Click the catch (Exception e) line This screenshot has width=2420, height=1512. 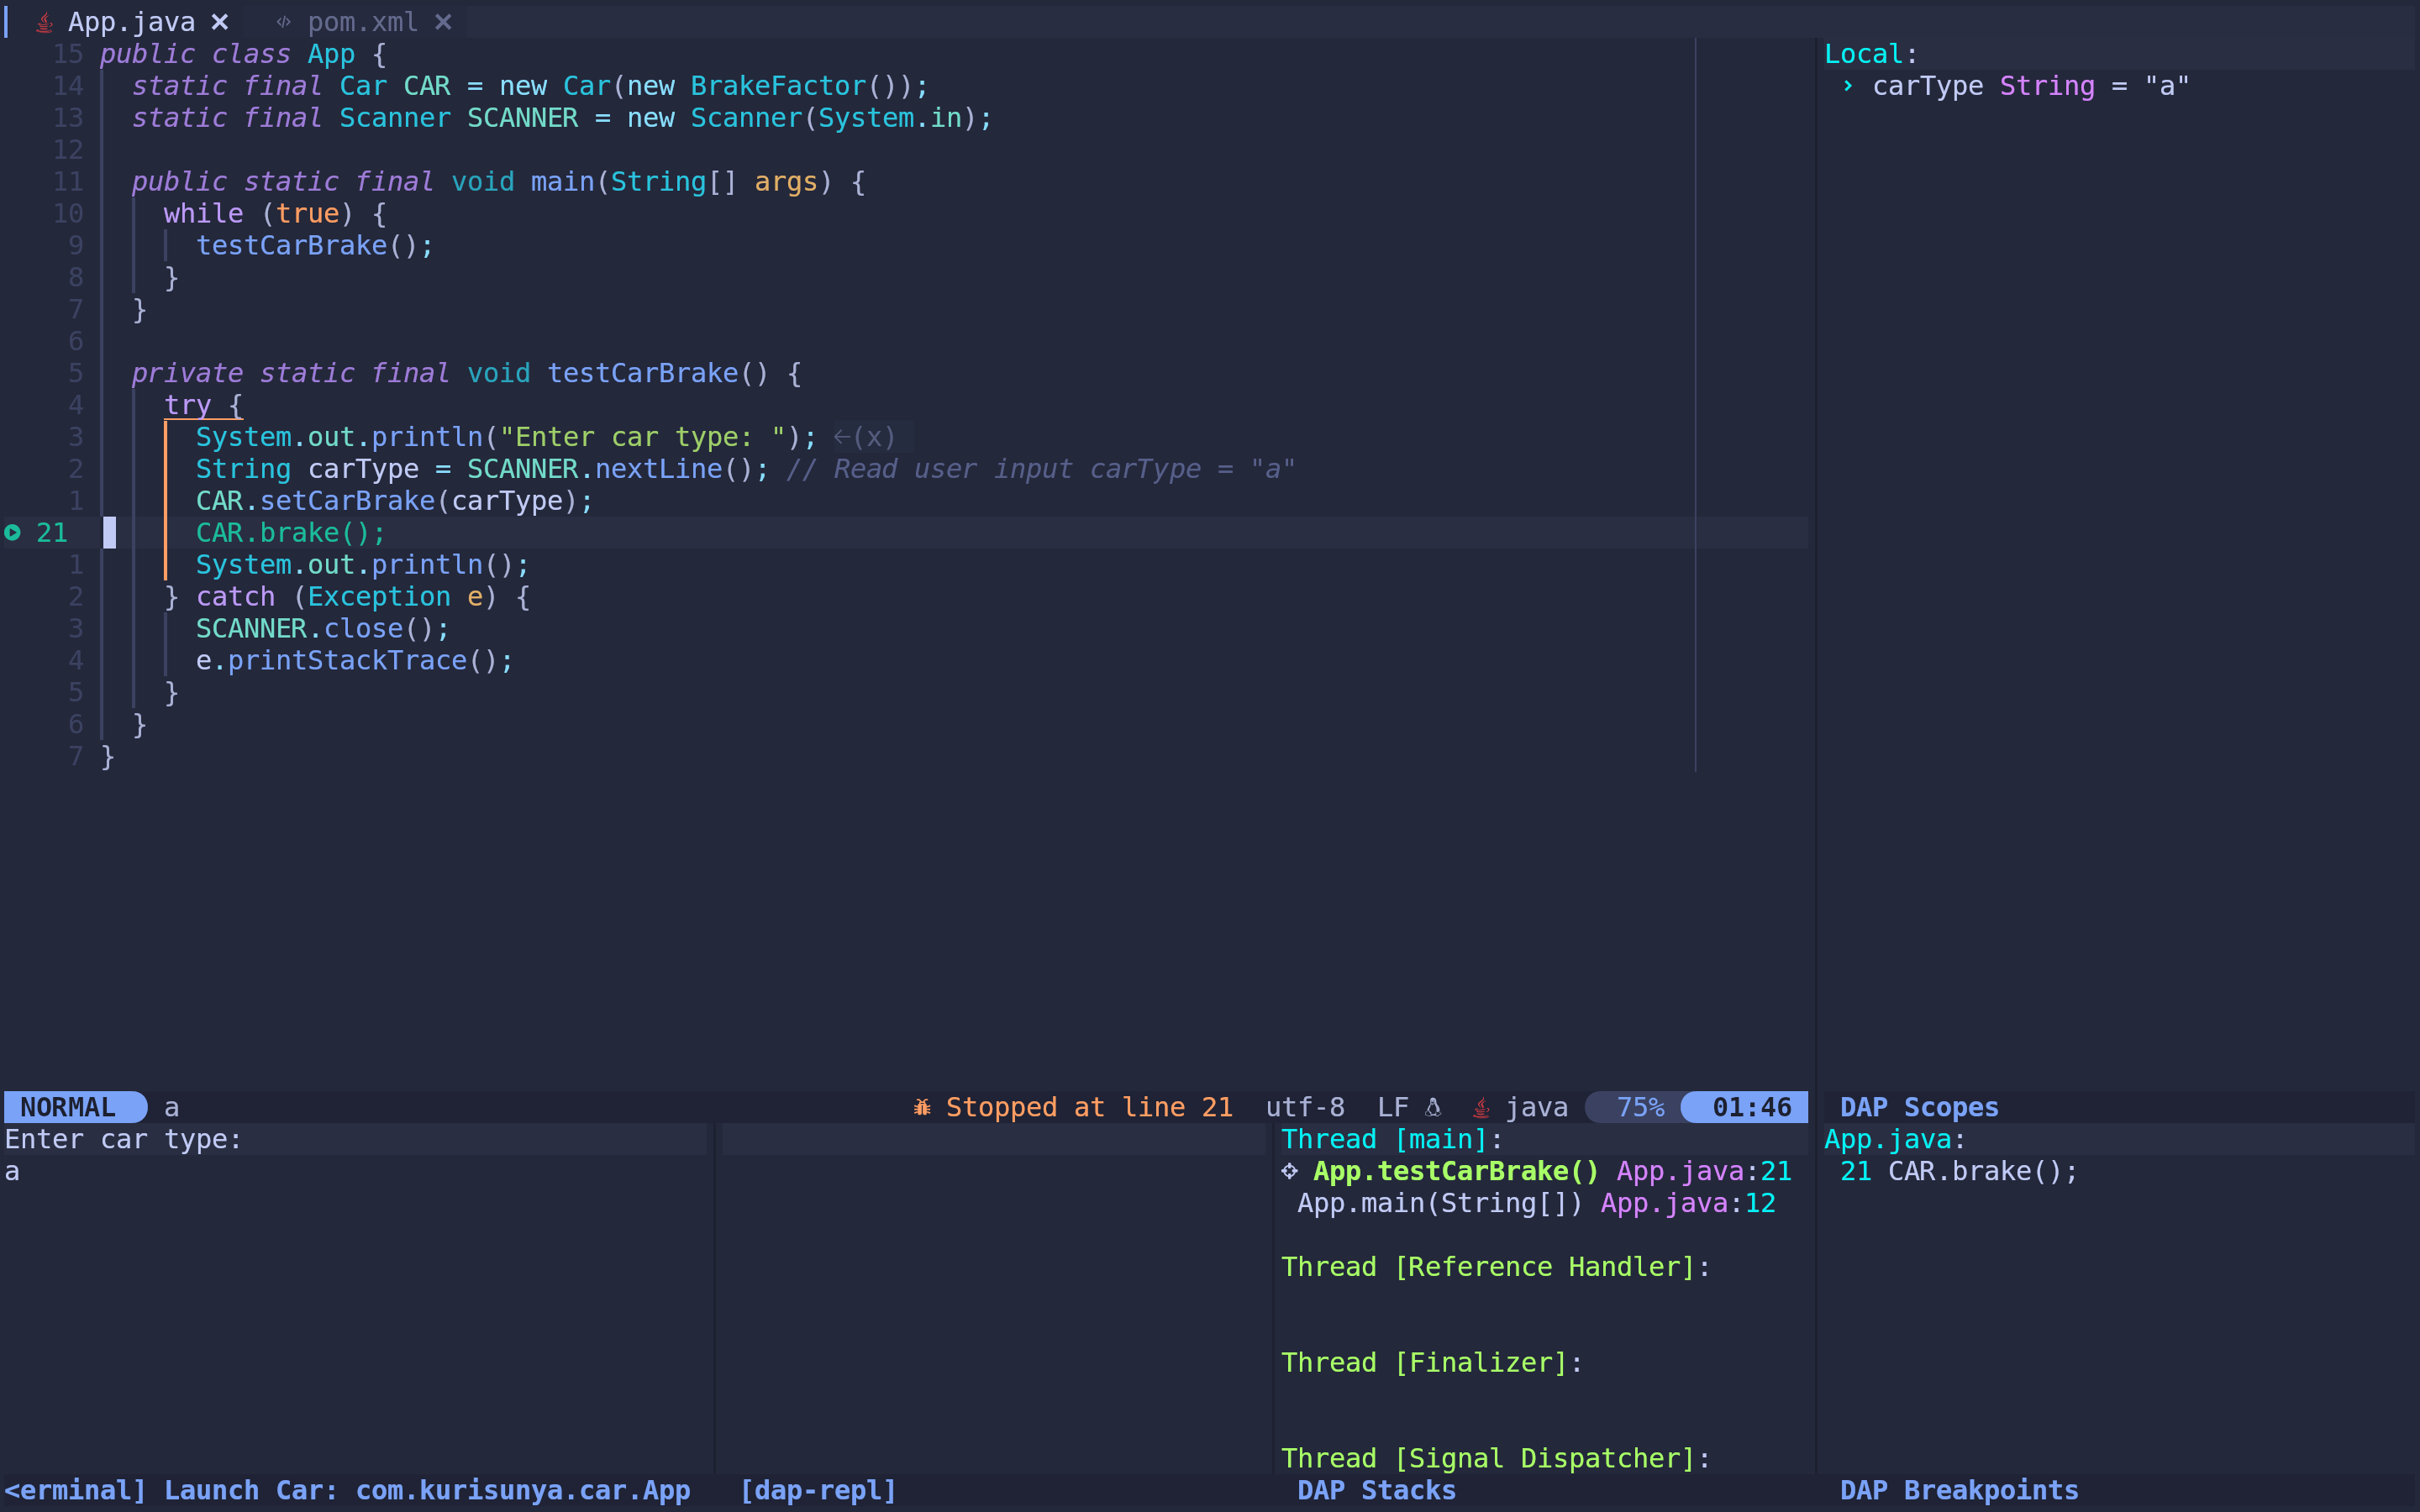346,597
